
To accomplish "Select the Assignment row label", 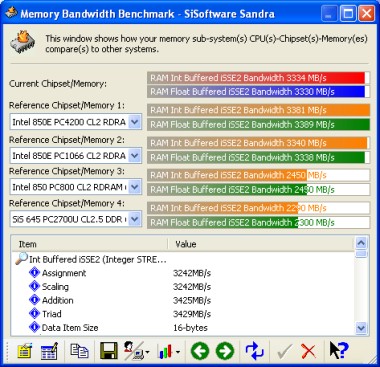I will [x=64, y=273].
